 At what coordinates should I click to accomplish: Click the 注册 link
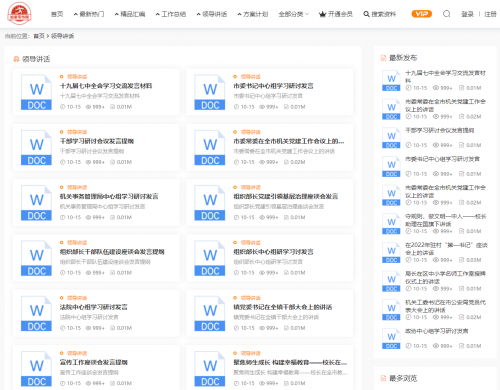point(490,14)
